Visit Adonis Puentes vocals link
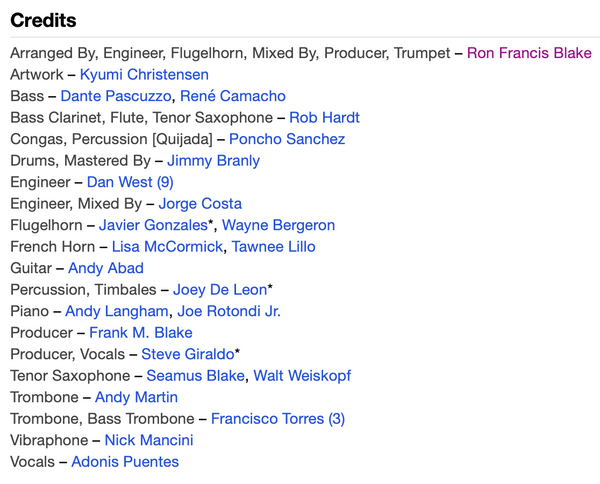This screenshot has width=600, height=484. point(125,462)
